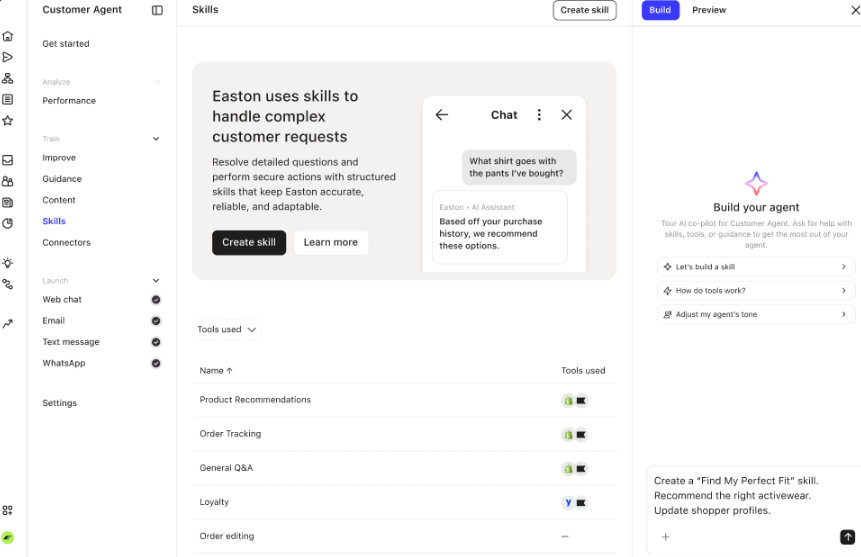This screenshot has width=861, height=557.
Task: Toggle the Email status checkmark
Action: point(156,321)
